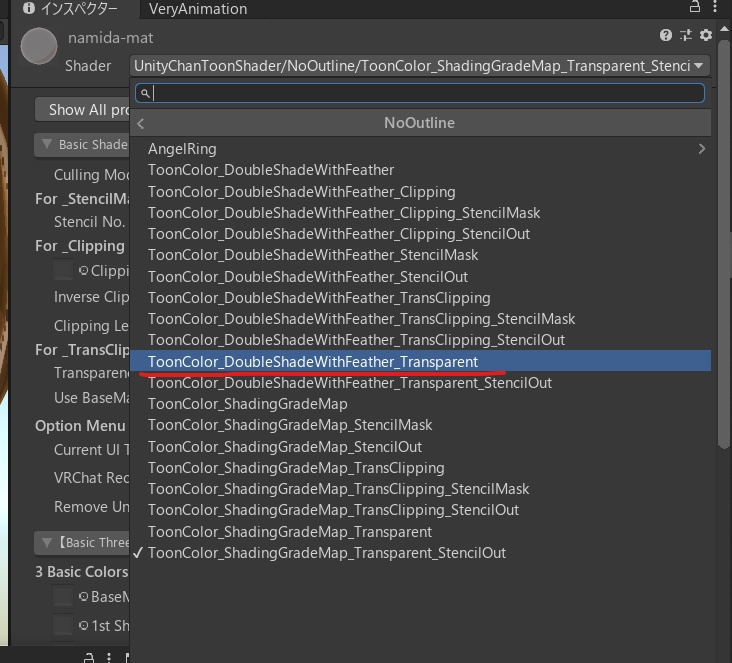732x663 pixels.
Task: Click the namida-mat material preview sphere
Action: pyautogui.click(x=39, y=46)
